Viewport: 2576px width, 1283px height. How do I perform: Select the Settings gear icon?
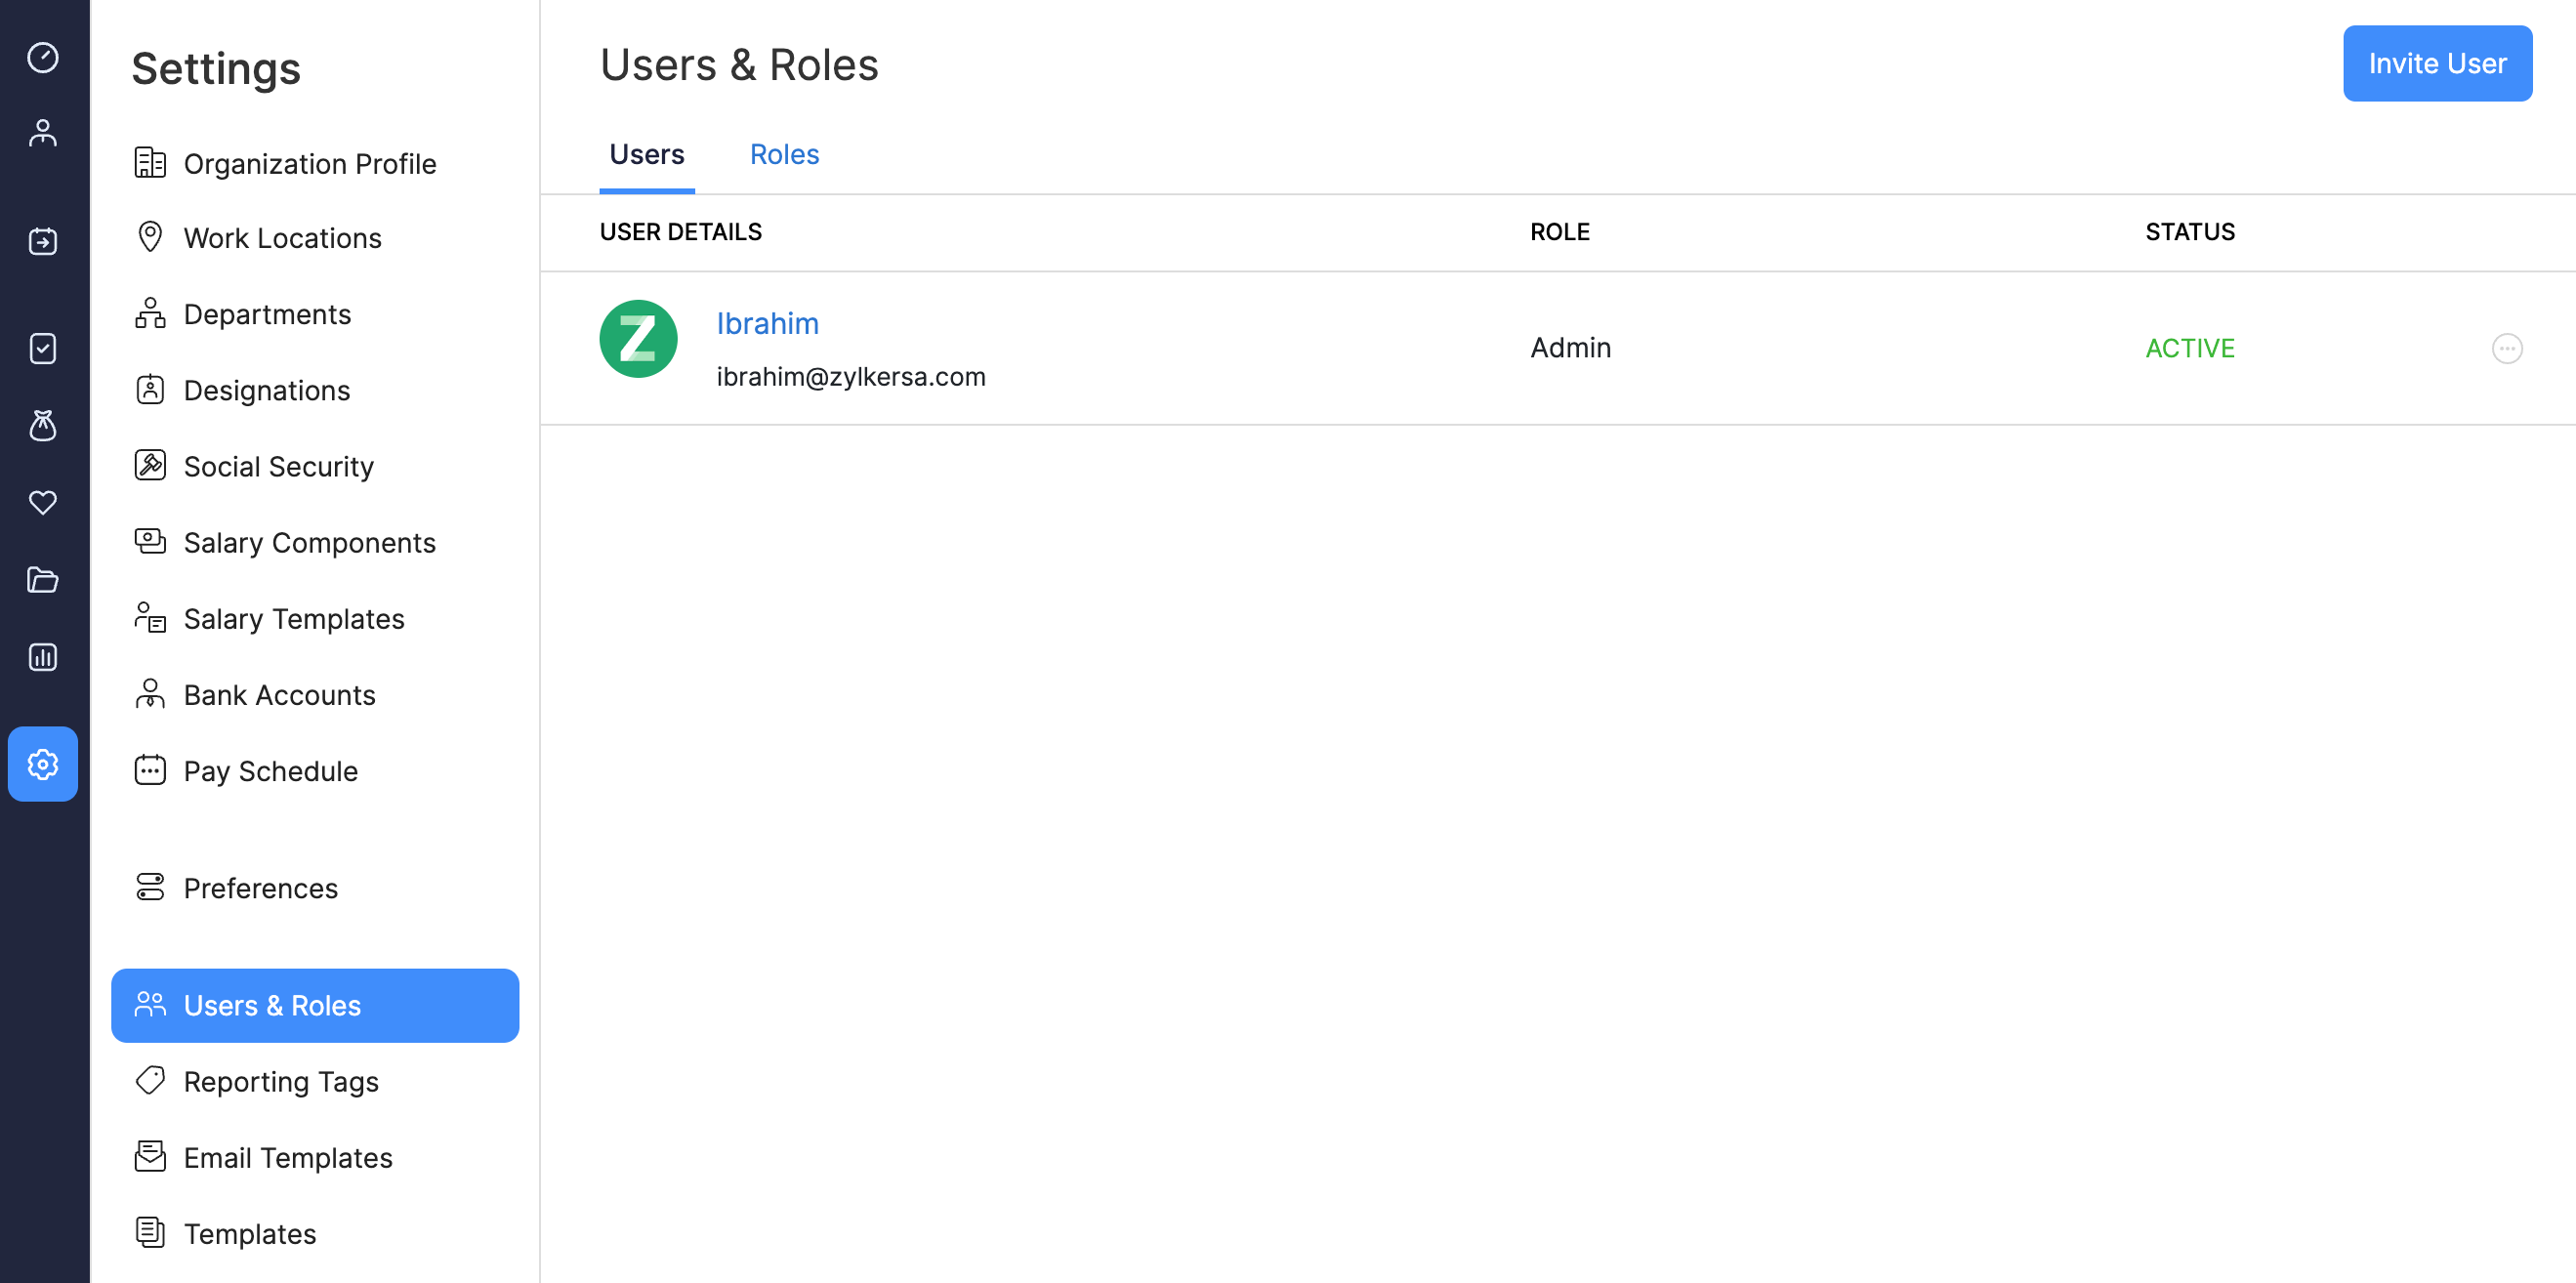pyautogui.click(x=42, y=764)
